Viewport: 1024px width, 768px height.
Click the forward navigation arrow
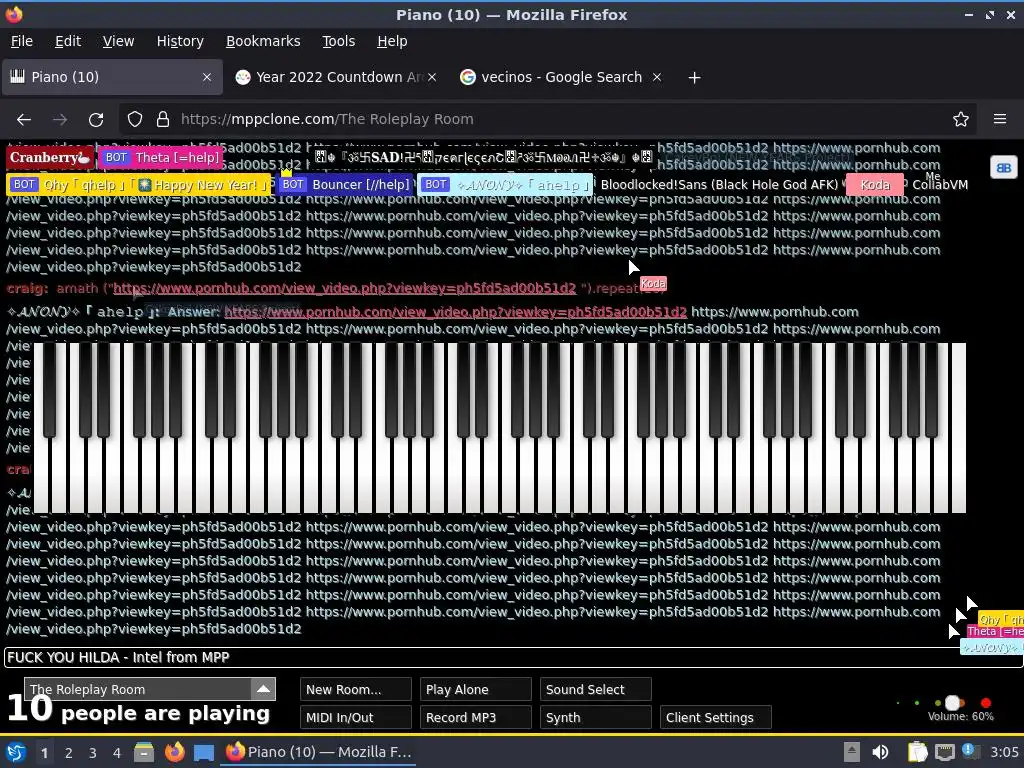59,120
